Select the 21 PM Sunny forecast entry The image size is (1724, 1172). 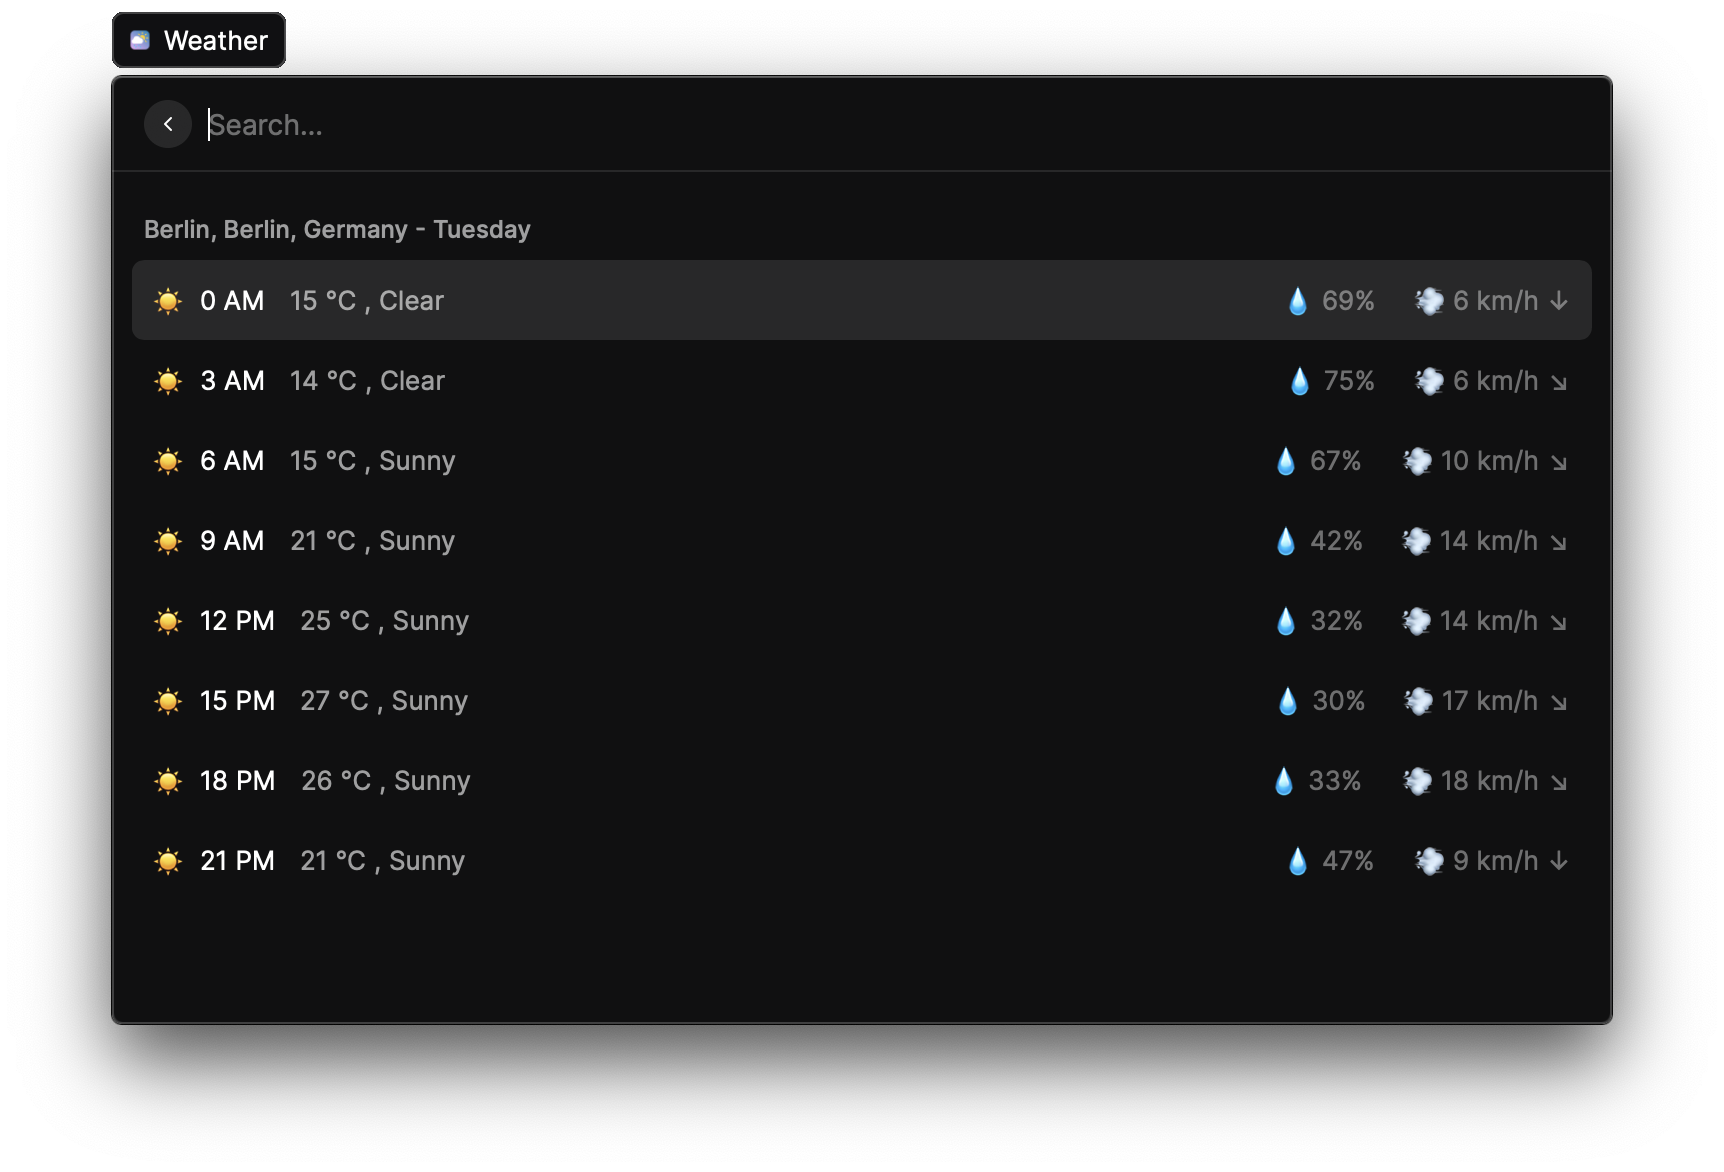click(x=700, y=860)
